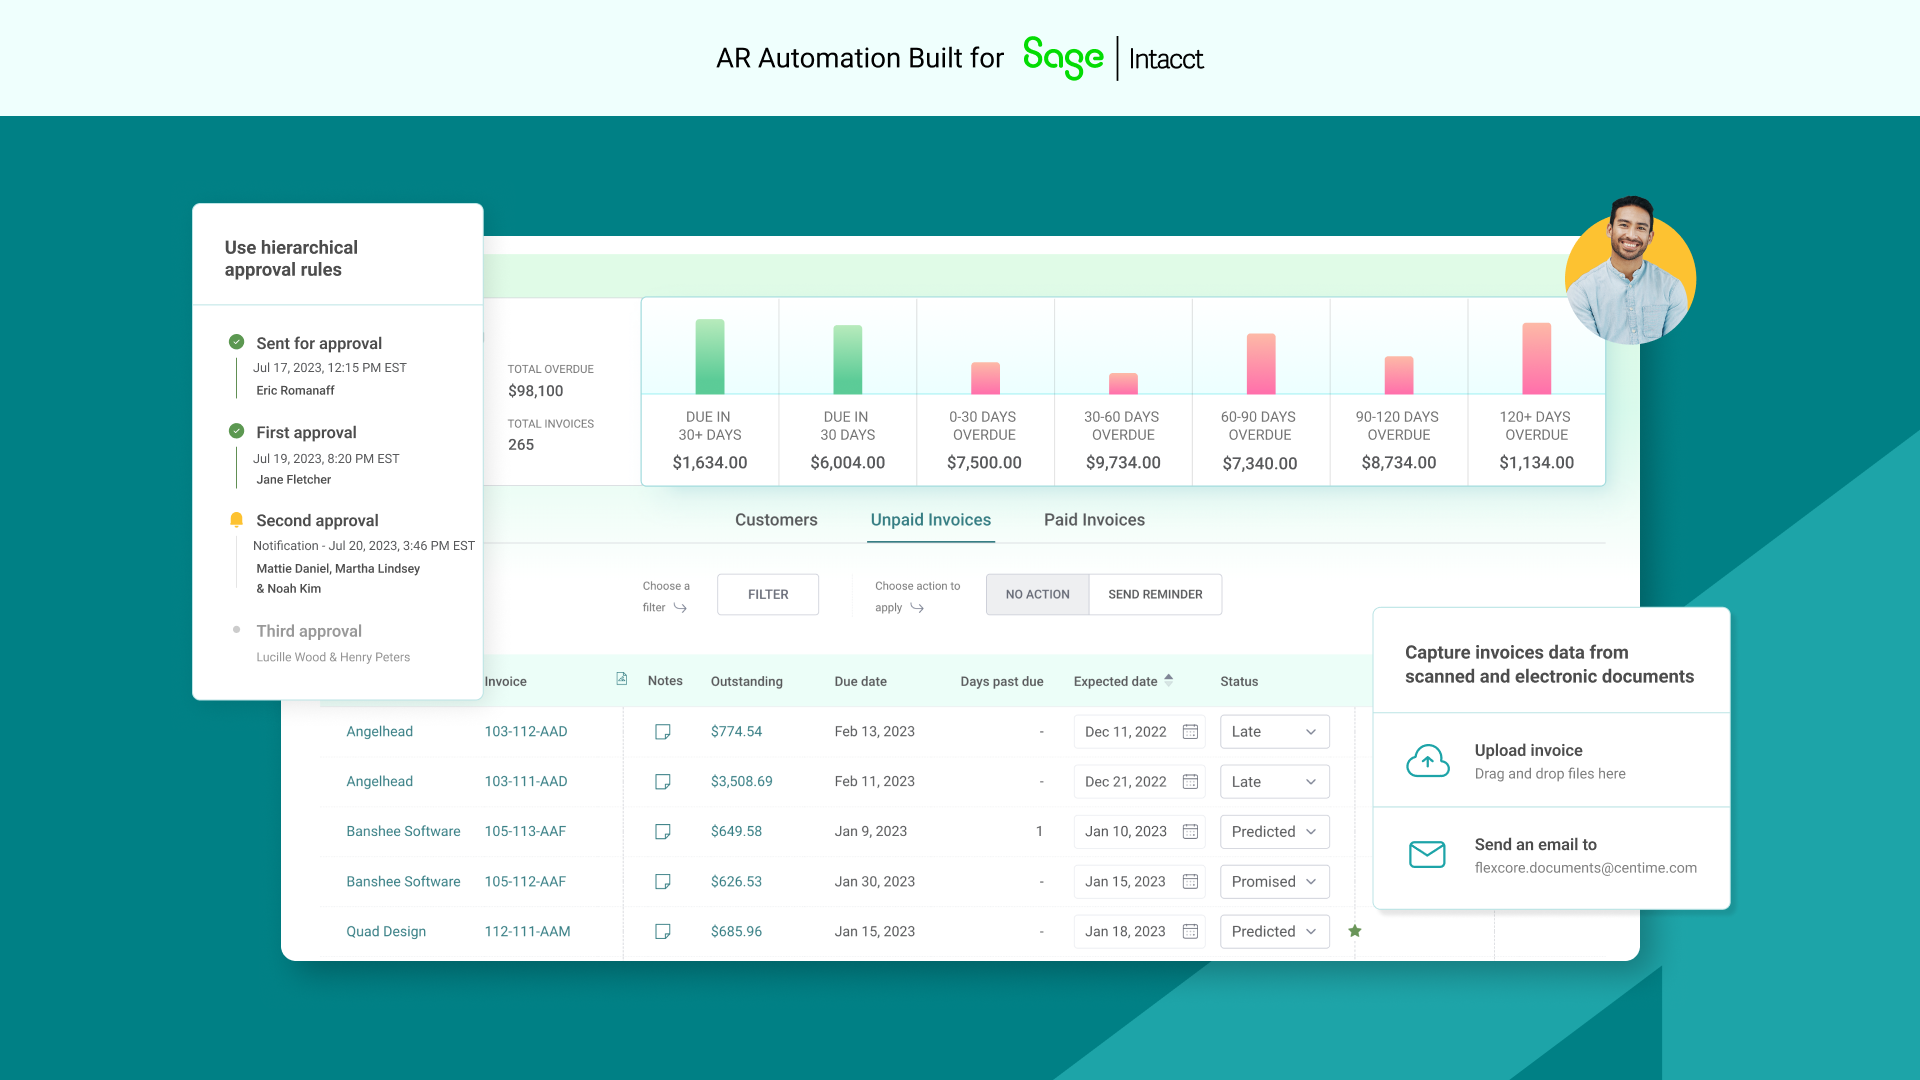The image size is (1920, 1080).
Task: Click the green star on Quad Design row
Action: [x=1355, y=931]
